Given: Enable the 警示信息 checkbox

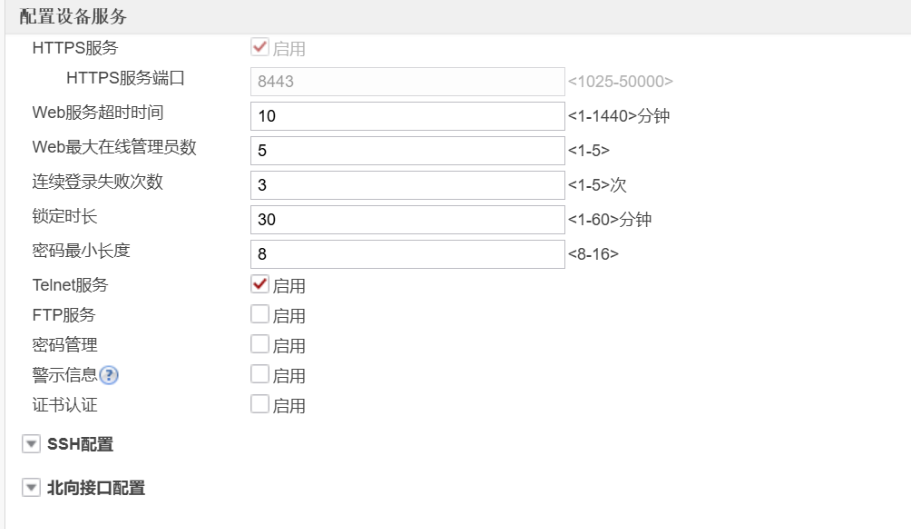Looking at the screenshot, I should (260, 374).
